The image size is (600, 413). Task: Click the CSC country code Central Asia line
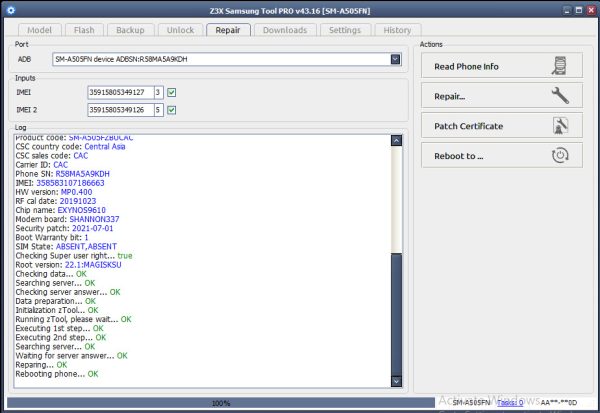click(x=70, y=147)
